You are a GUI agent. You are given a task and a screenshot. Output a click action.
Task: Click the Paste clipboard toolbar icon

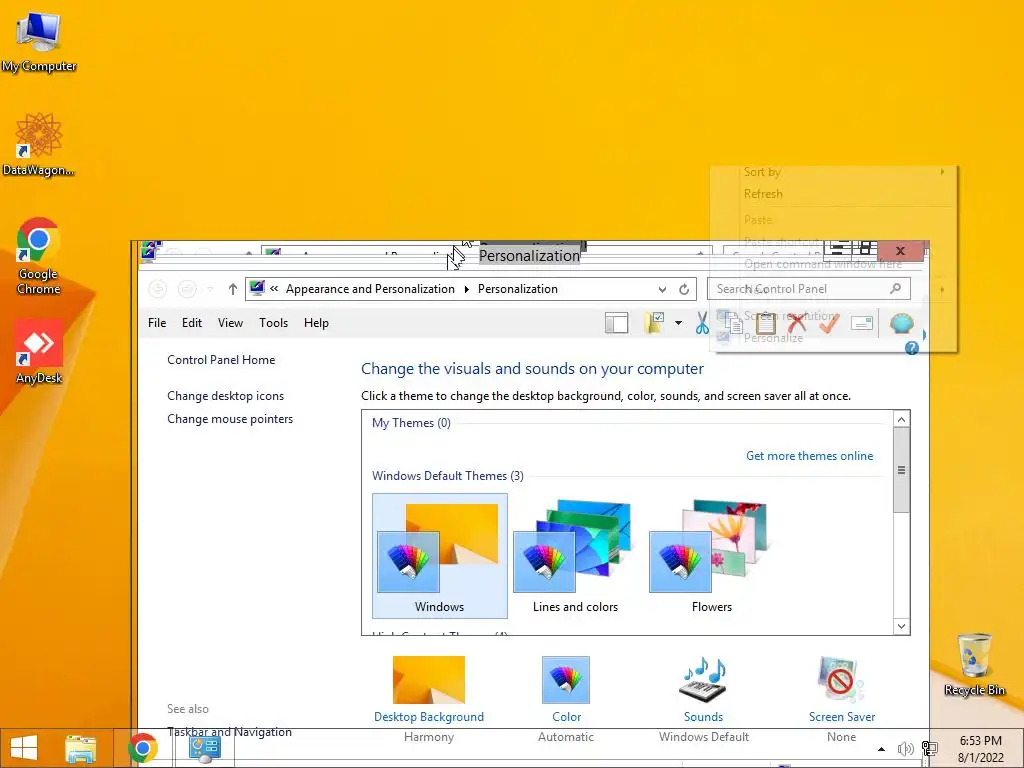click(x=765, y=323)
